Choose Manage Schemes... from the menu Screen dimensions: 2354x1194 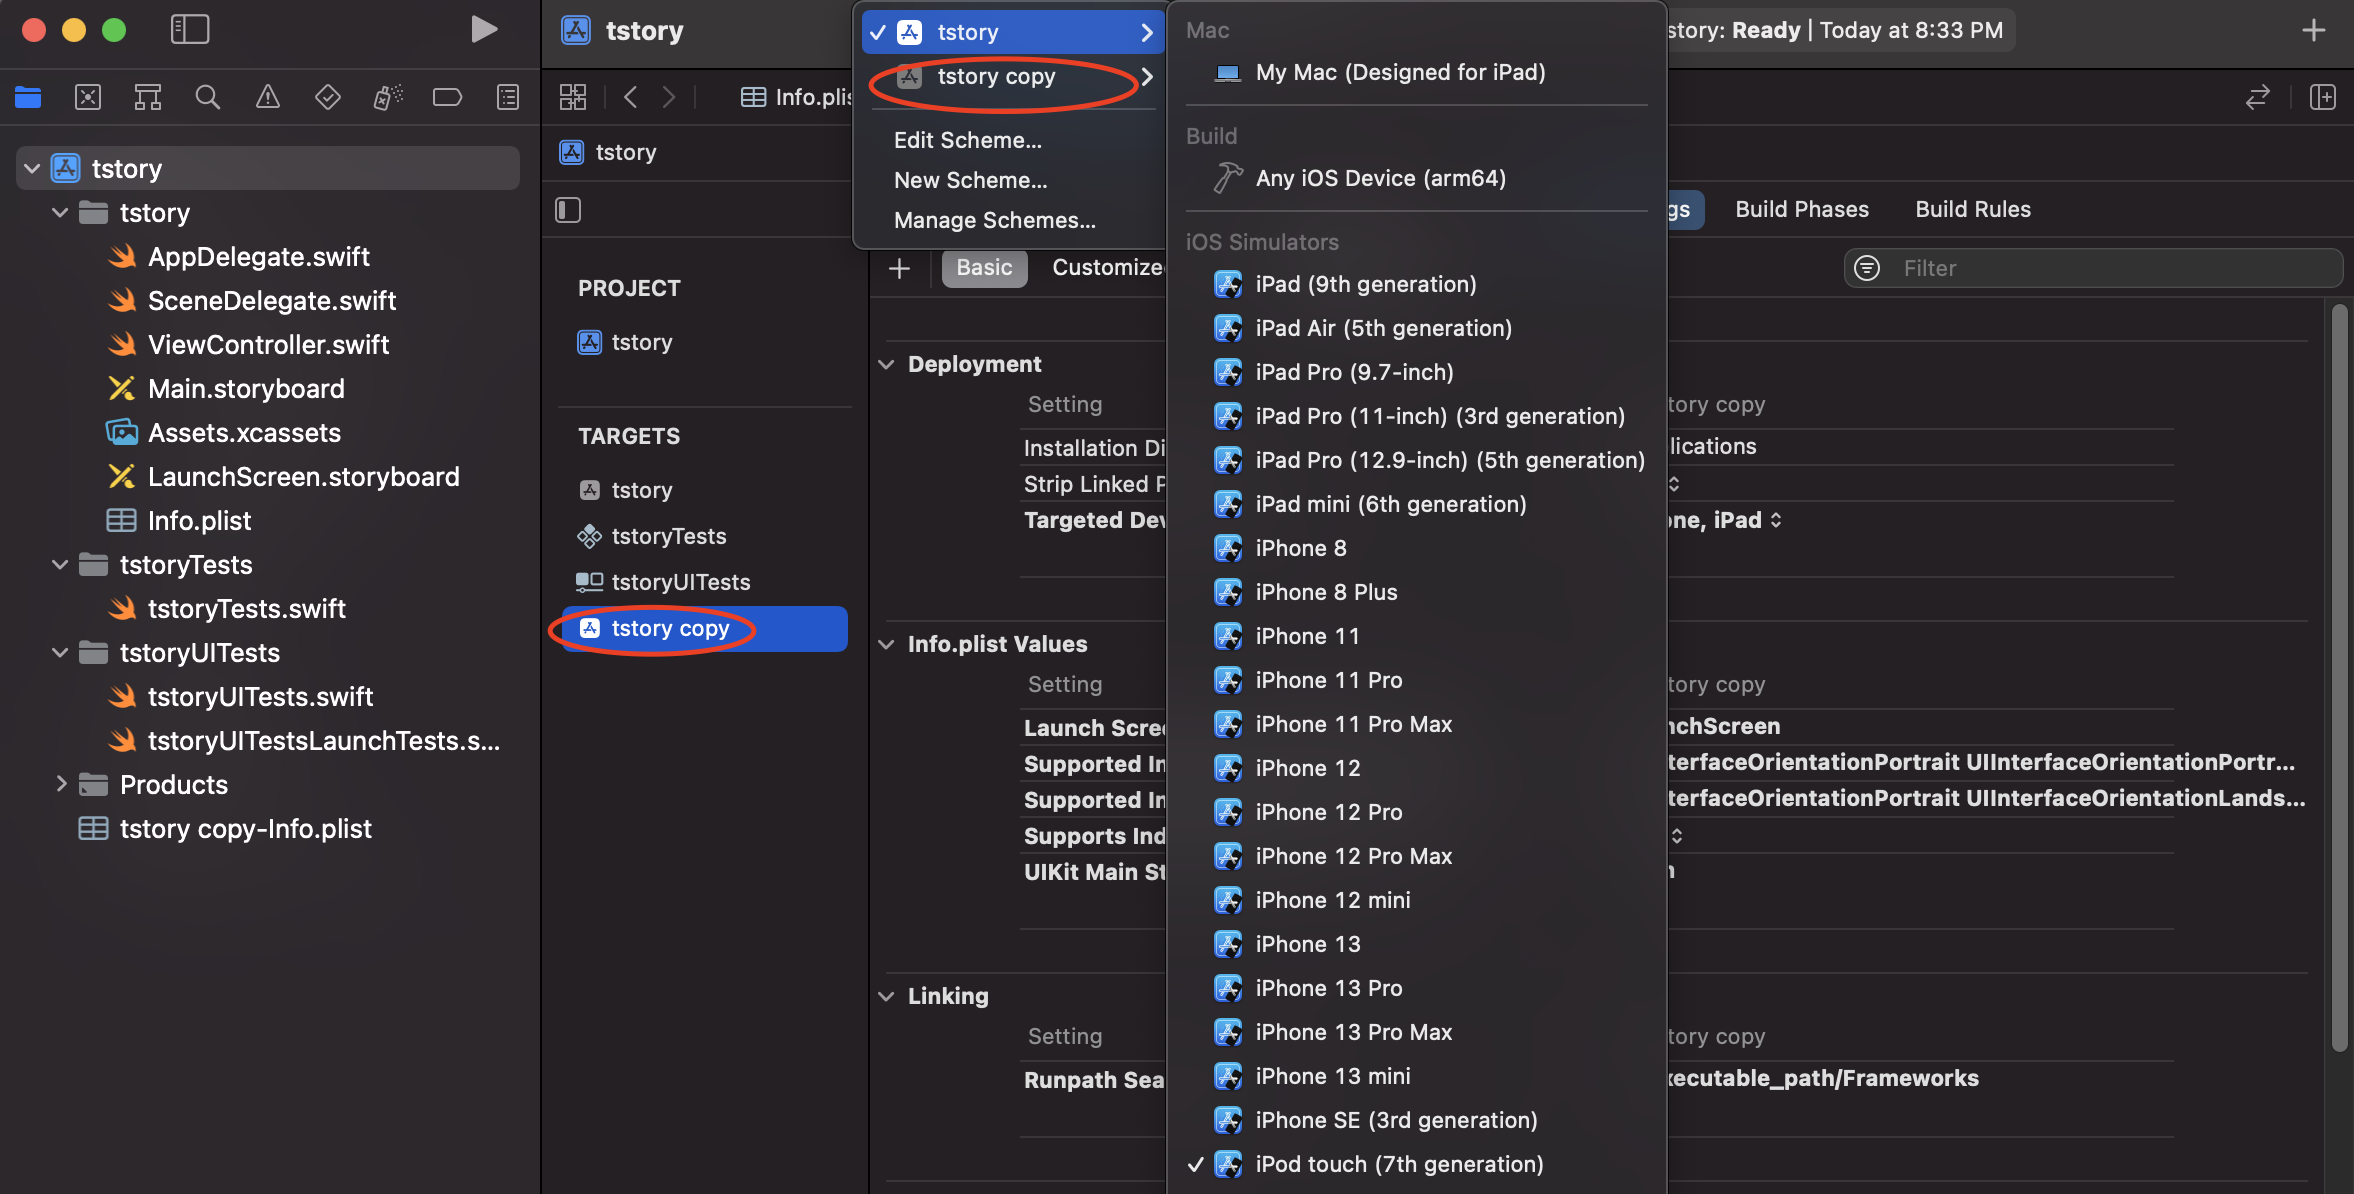pos(994,220)
